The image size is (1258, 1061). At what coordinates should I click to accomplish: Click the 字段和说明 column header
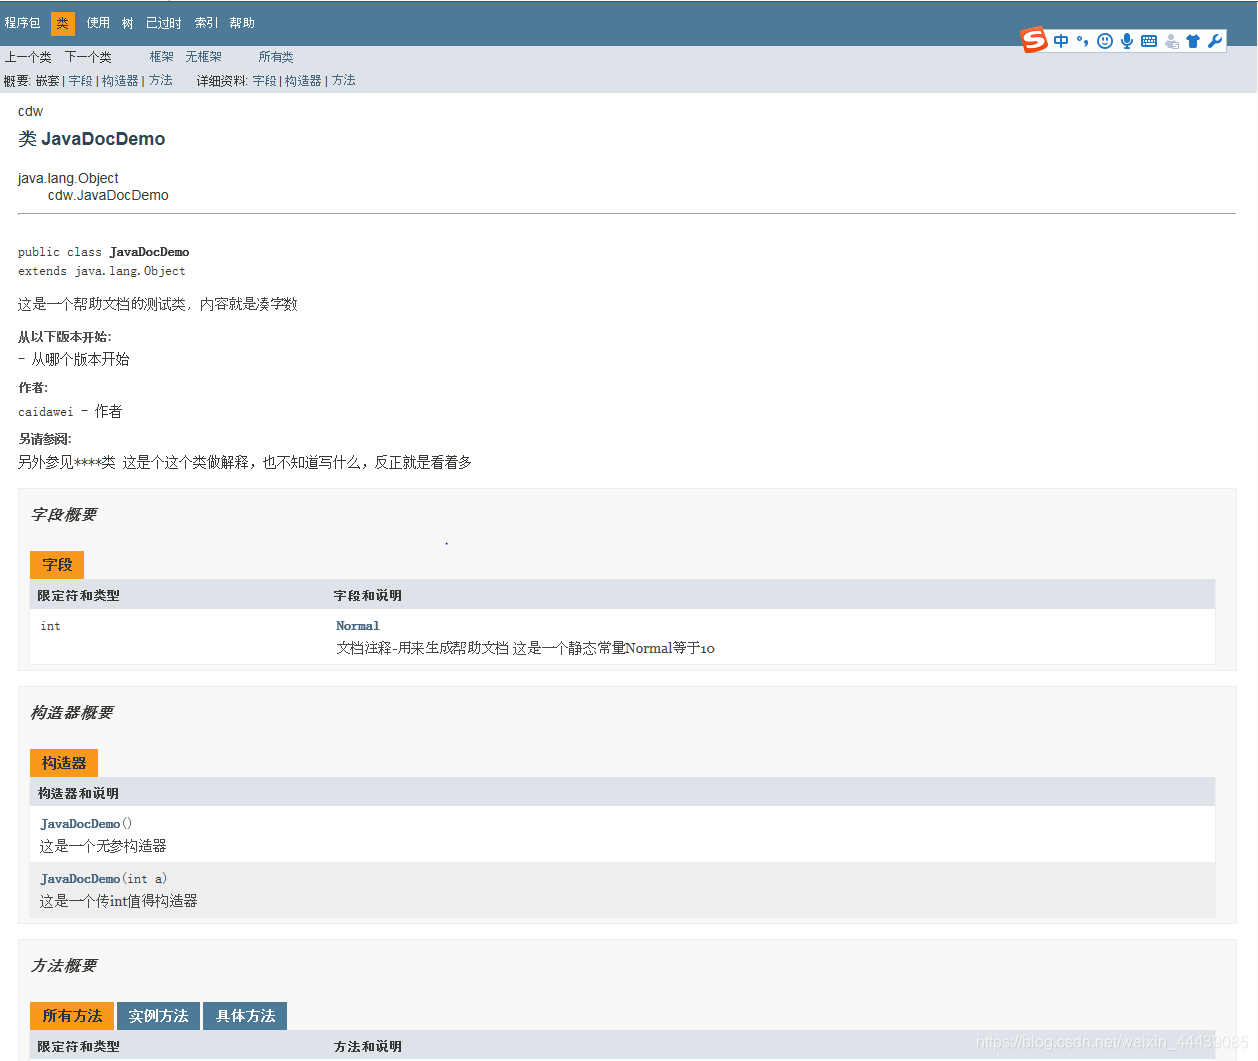tap(368, 596)
